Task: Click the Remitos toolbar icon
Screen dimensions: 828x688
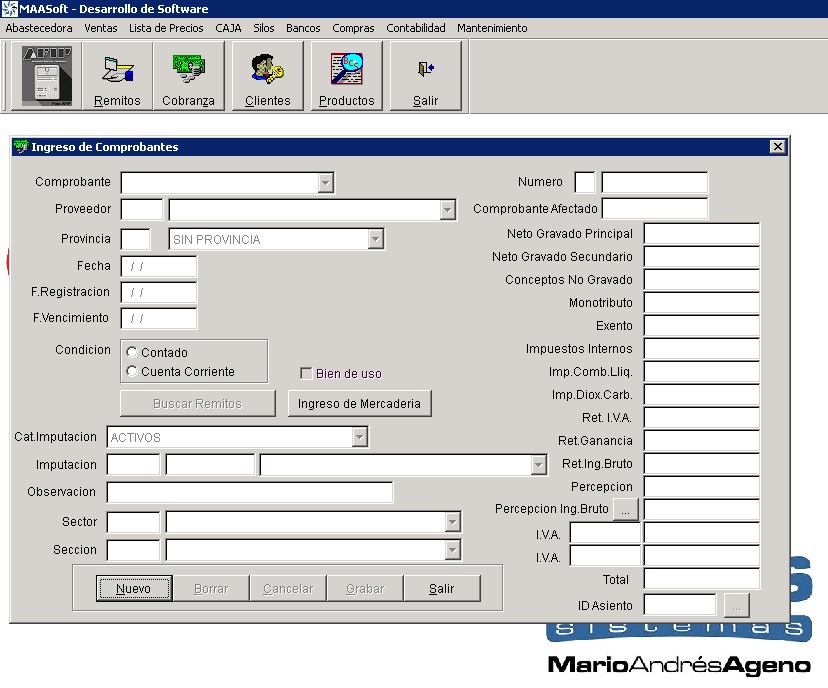Action: pos(117,77)
